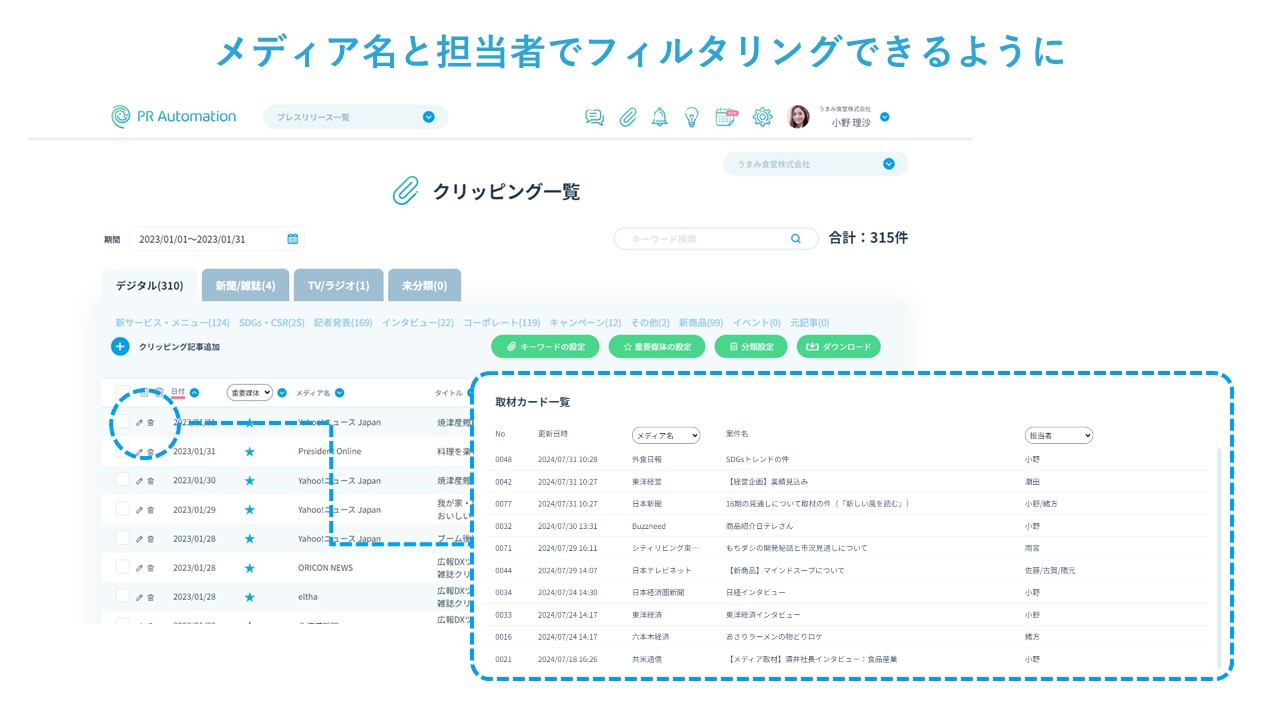Switch to the 新聞/雑誌(4) tab

coord(245,286)
